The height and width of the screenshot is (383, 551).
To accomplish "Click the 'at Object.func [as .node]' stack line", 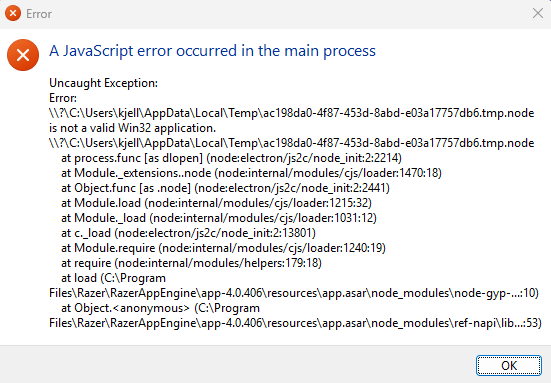I will coord(225,188).
